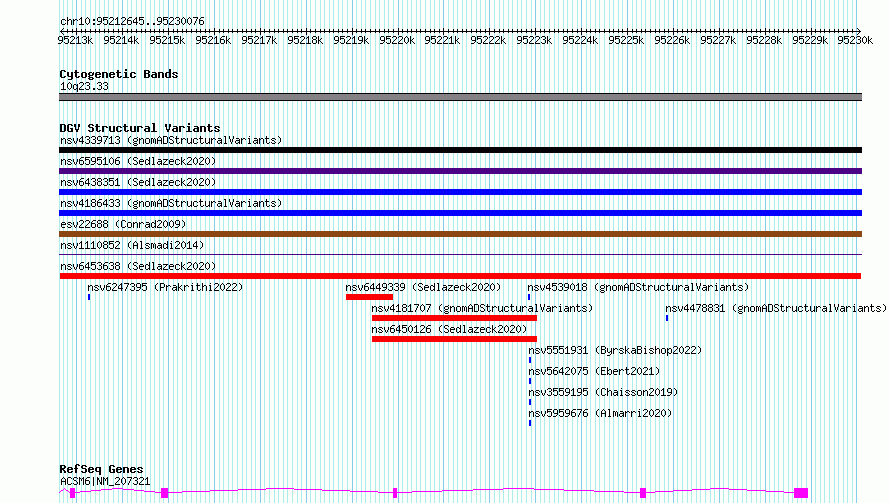The image size is (890, 503).
Task: Click the 95220k ruler tick label
Action: (x=397, y=40)
